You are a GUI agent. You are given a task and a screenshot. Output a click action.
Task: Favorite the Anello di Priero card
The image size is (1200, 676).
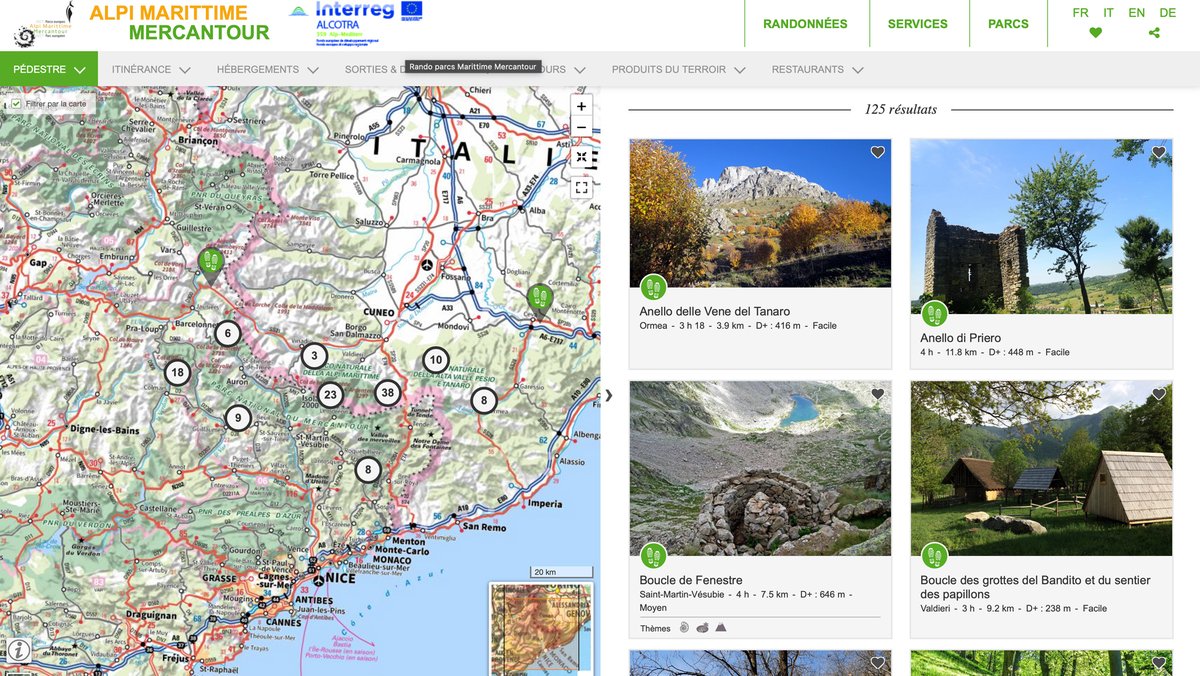pos(1159,152)
